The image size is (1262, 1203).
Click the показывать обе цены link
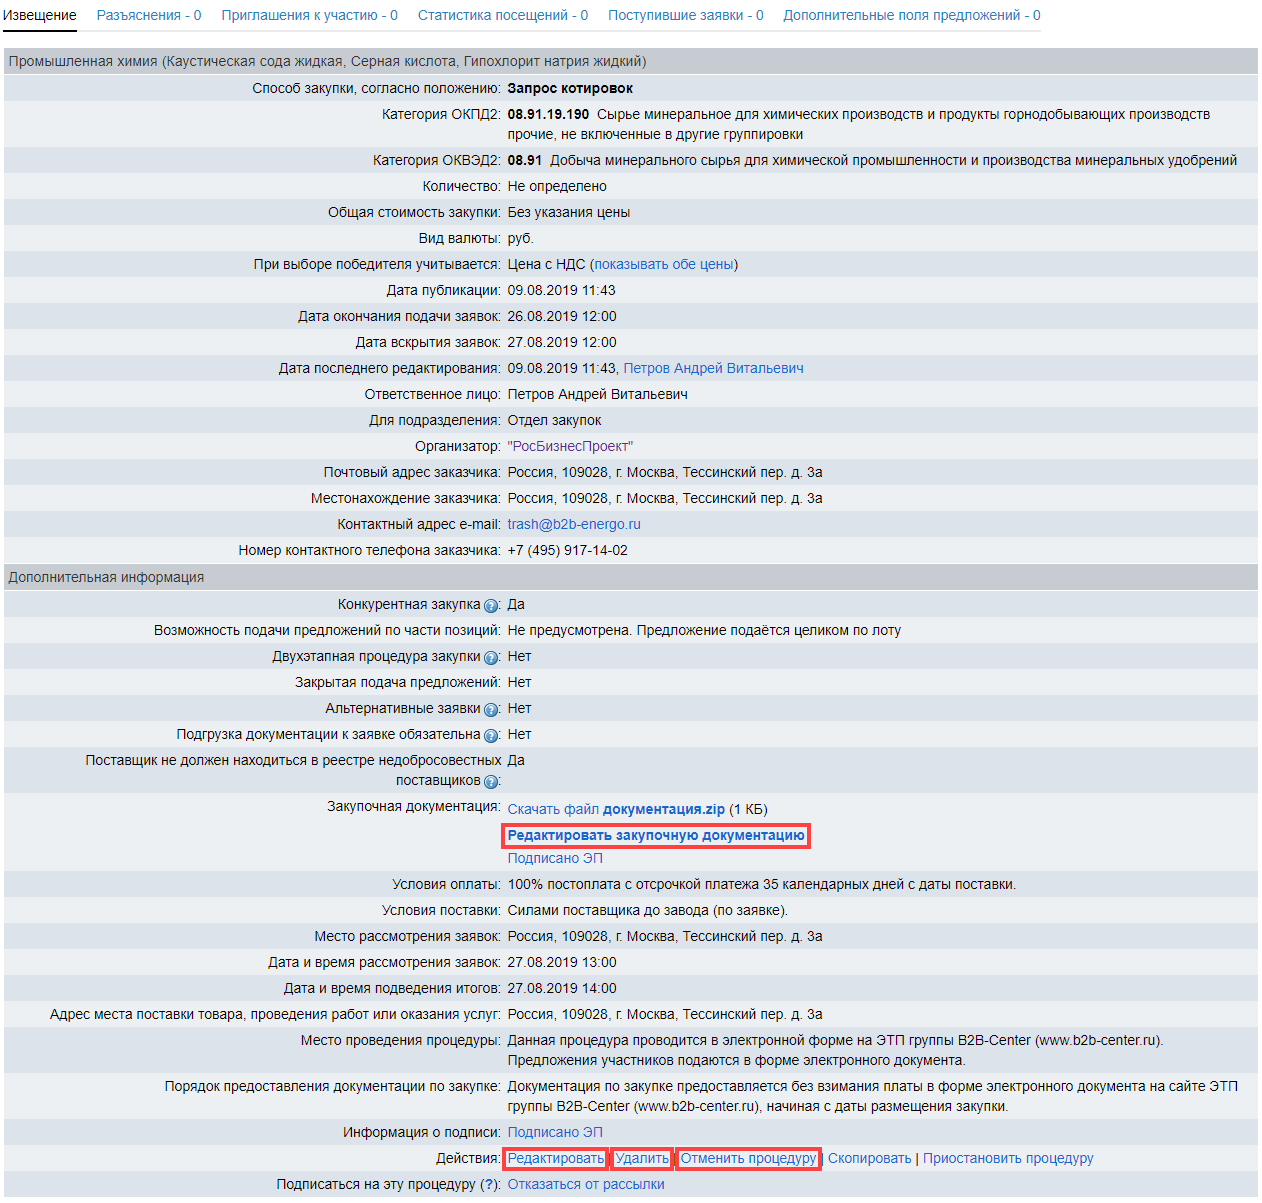pos(664,264)
